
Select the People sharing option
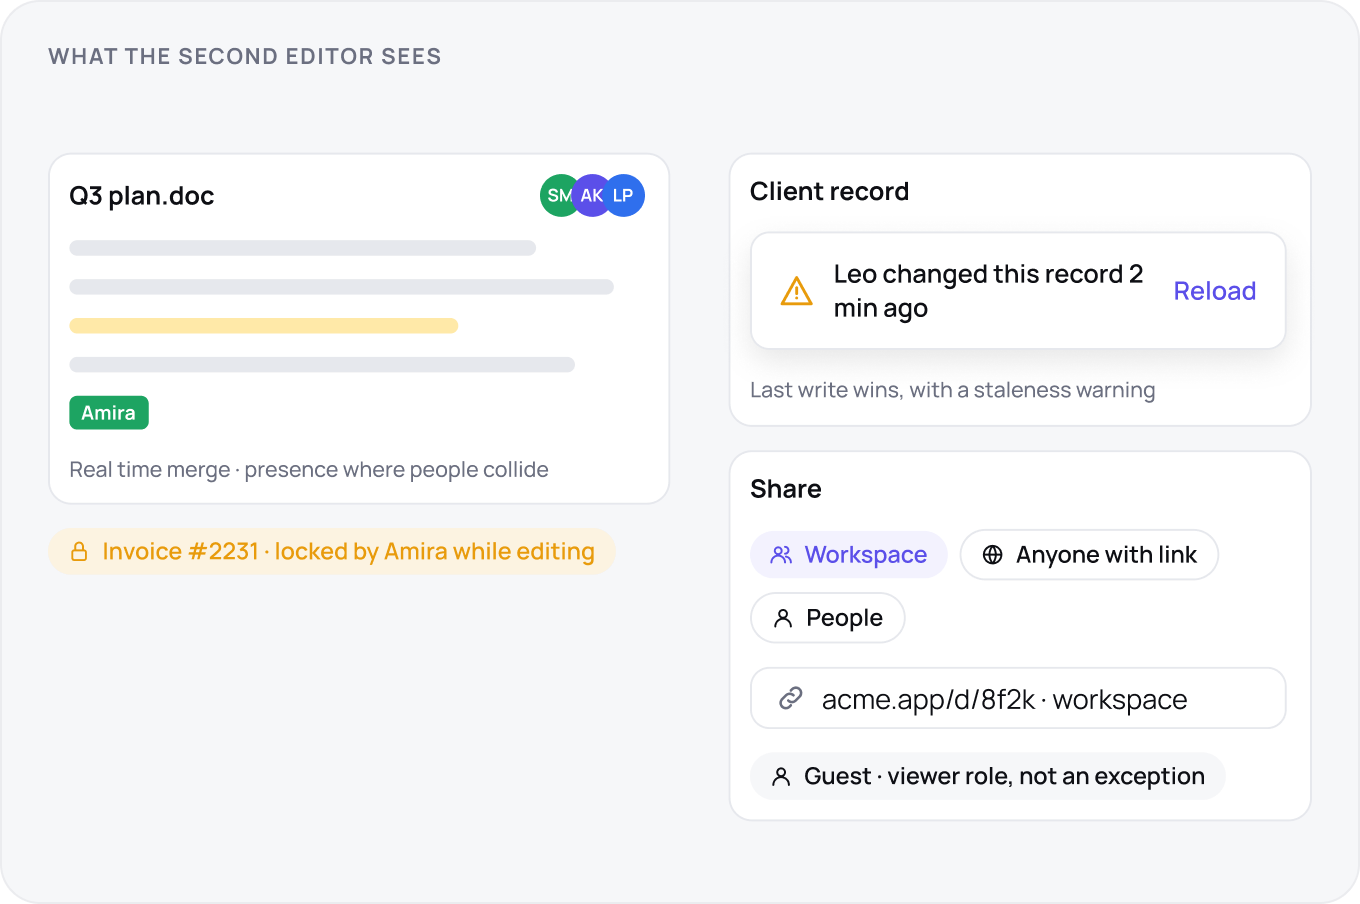(x=828, y=618)
